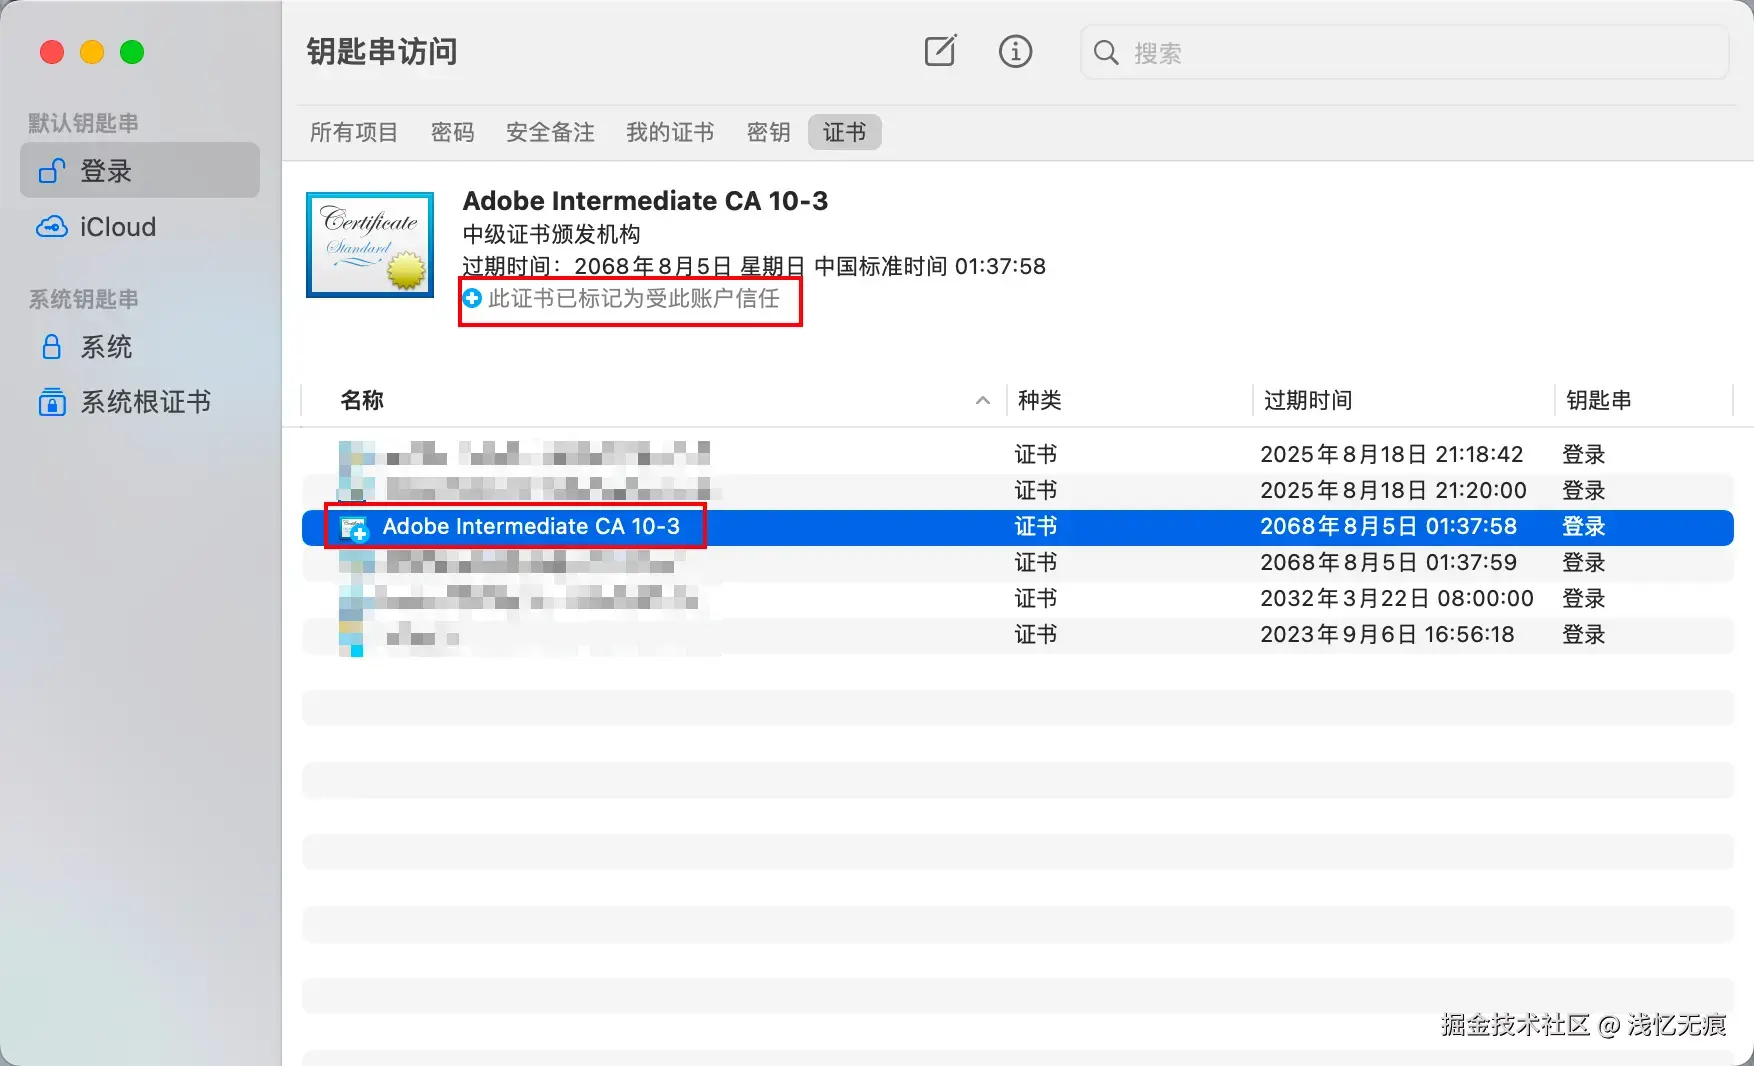Toggle the sort arrow in 名称 column

pyautogui.click(x=983, y=401)
